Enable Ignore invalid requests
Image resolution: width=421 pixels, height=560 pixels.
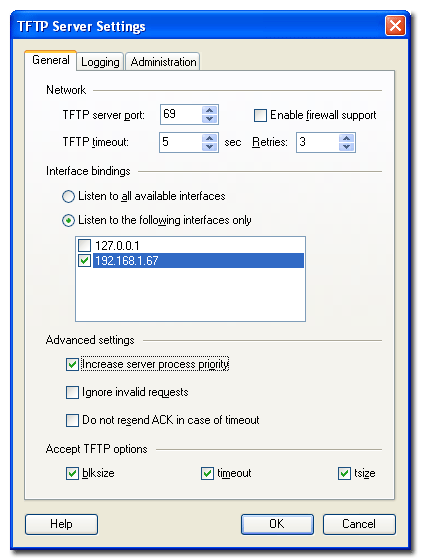tap(72, 392)
